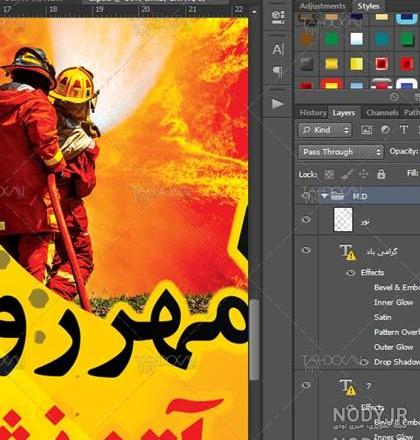Apply the dark gray style swatch
420x440 pixels.
pyautogui.click(x=306, y=64)
